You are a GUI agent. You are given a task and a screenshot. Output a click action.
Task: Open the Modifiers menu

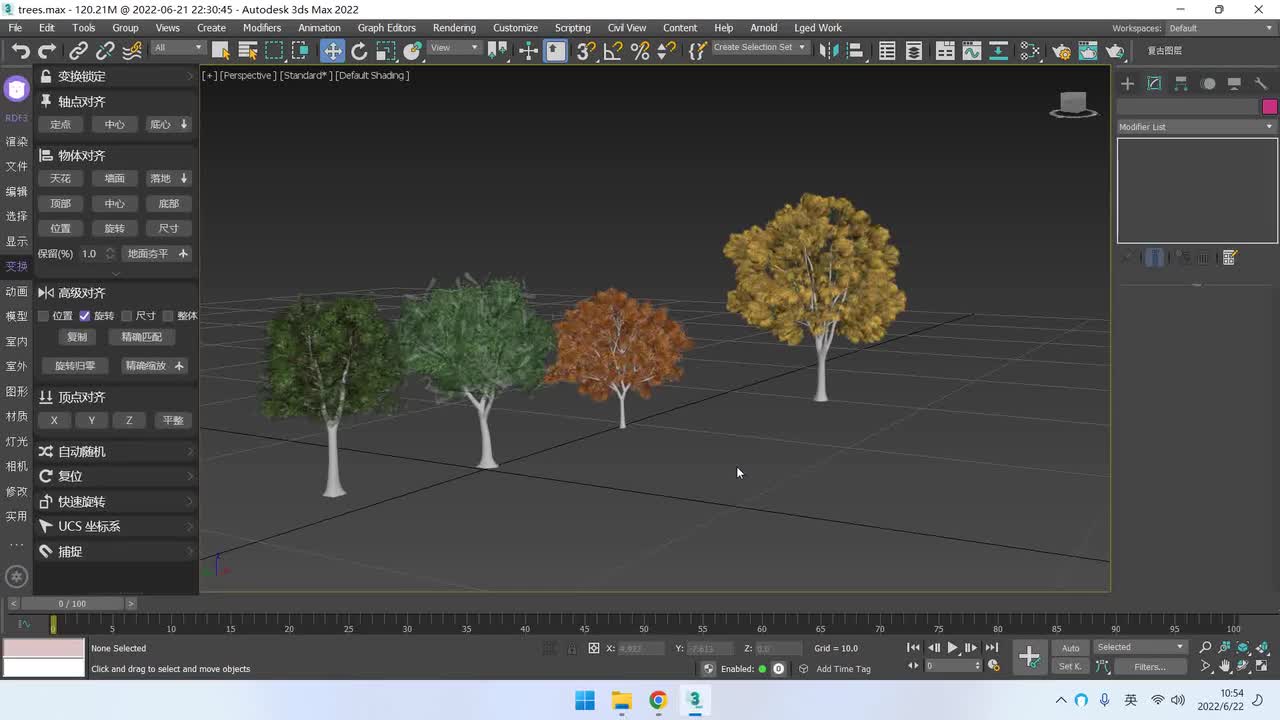click(262, 28)
